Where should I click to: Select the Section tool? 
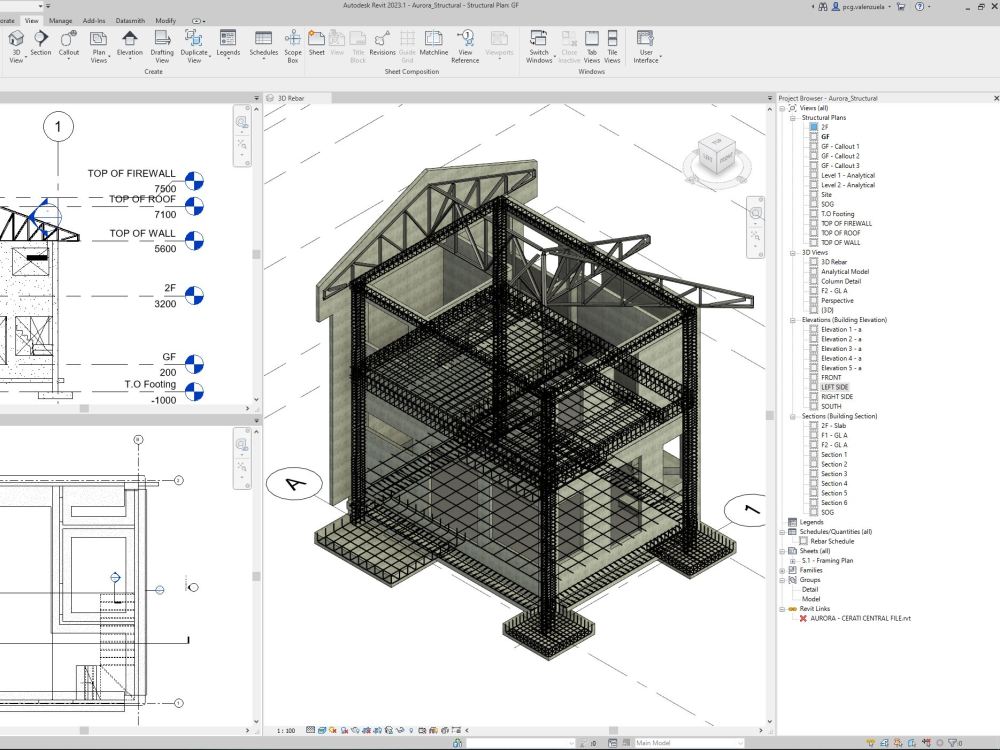[40, 43]
